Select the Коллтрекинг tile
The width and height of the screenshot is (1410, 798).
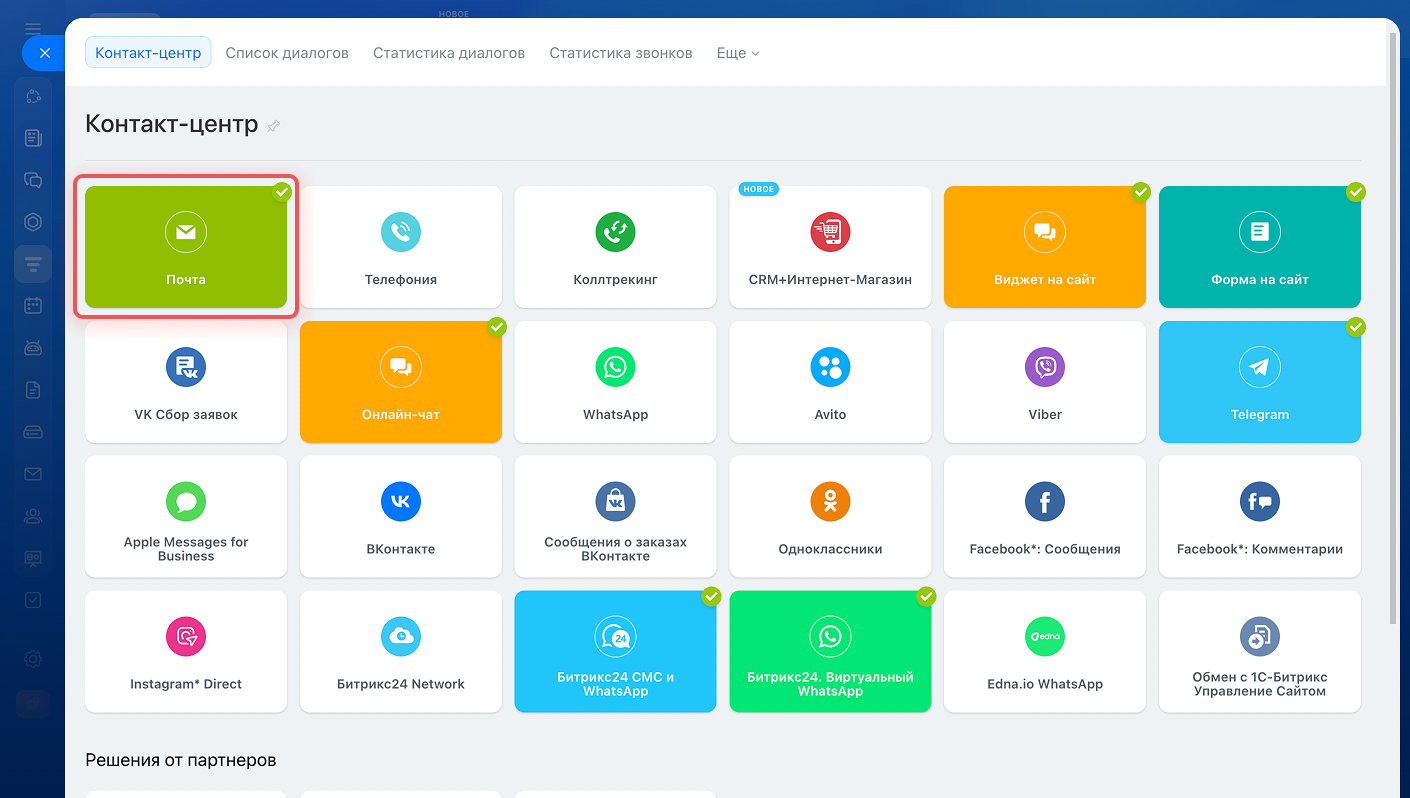pos(615,247)
